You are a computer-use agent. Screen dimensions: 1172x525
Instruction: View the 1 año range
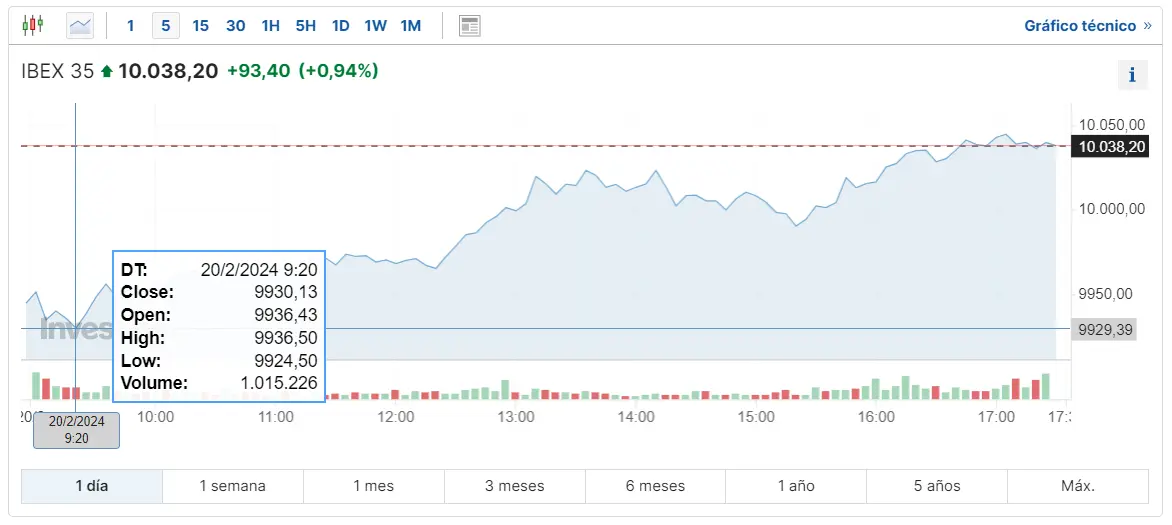point(796,486)
